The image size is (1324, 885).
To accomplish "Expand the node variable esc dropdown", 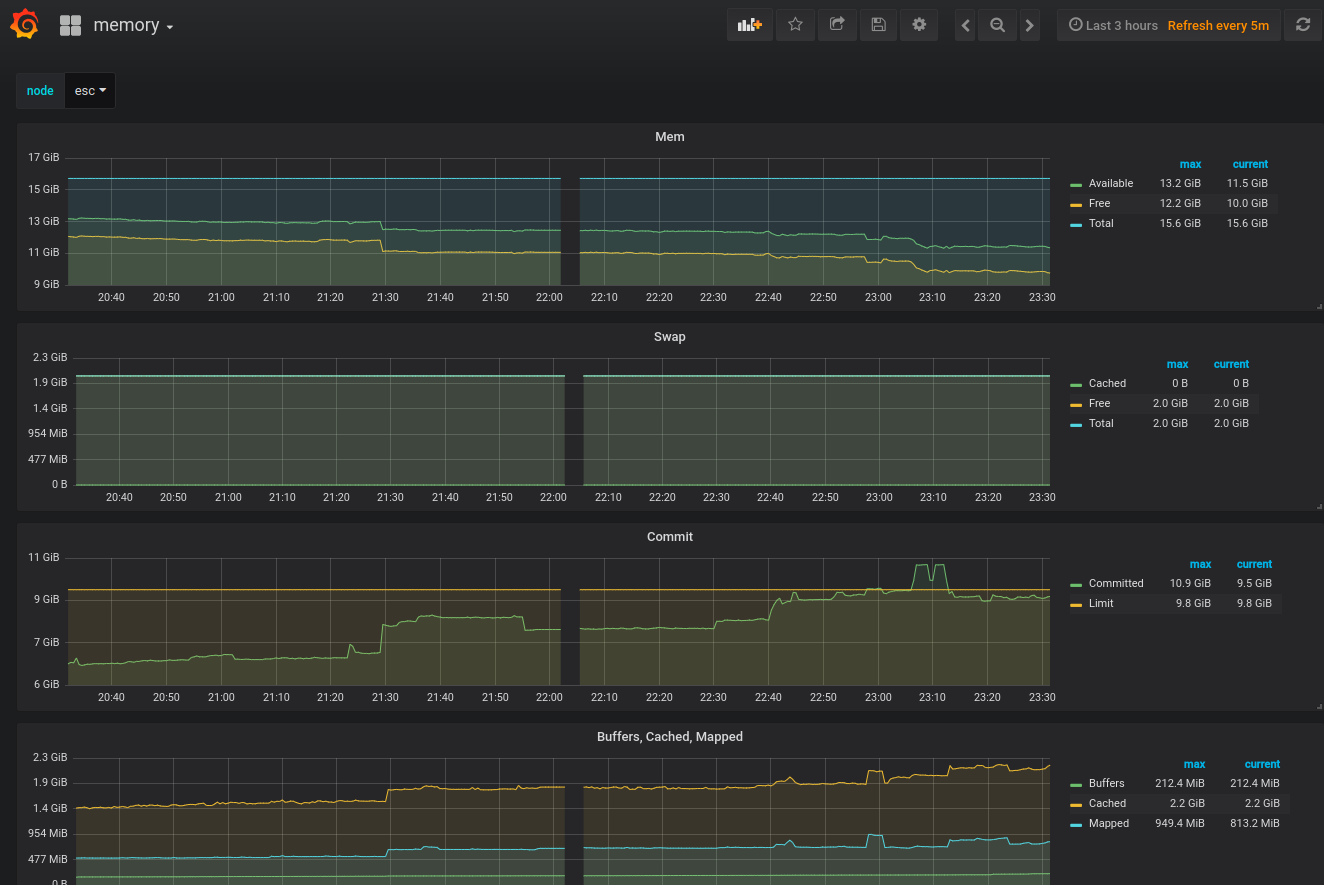I will [90, 91].
